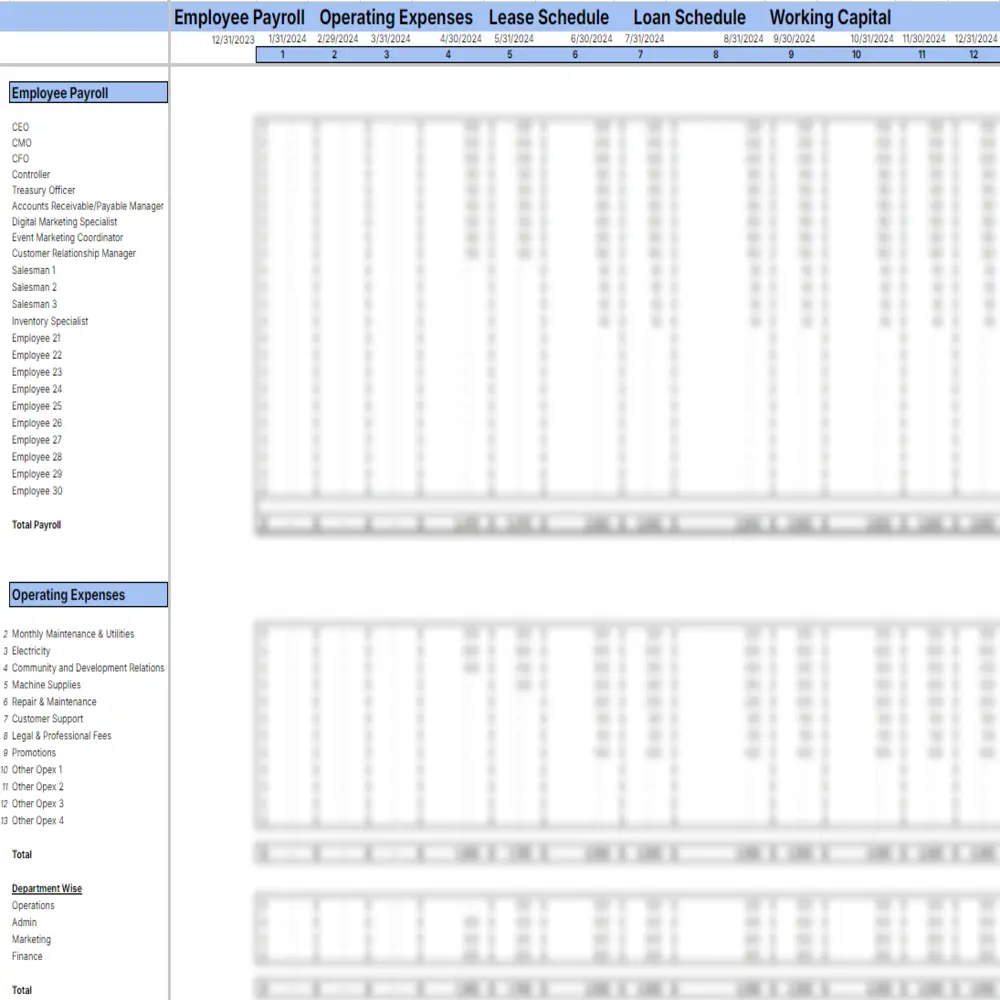The height and width of the screenshot is (1000, 1000).
Task: Click the Employee Payroll navigation header
Action: pyautogui.click(x=238, y=17)
